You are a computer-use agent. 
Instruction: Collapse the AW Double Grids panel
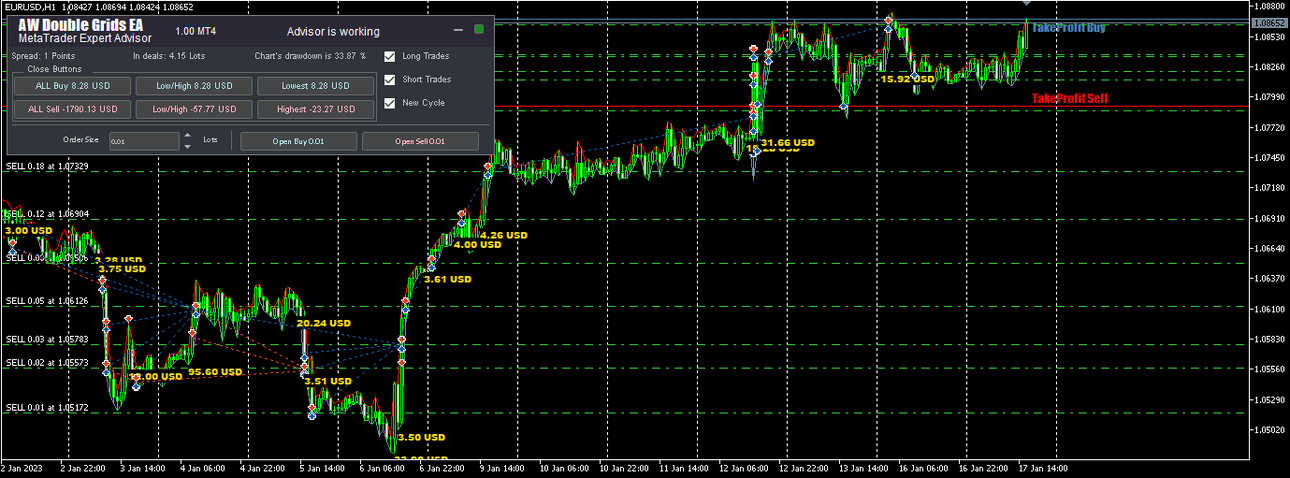458,30
